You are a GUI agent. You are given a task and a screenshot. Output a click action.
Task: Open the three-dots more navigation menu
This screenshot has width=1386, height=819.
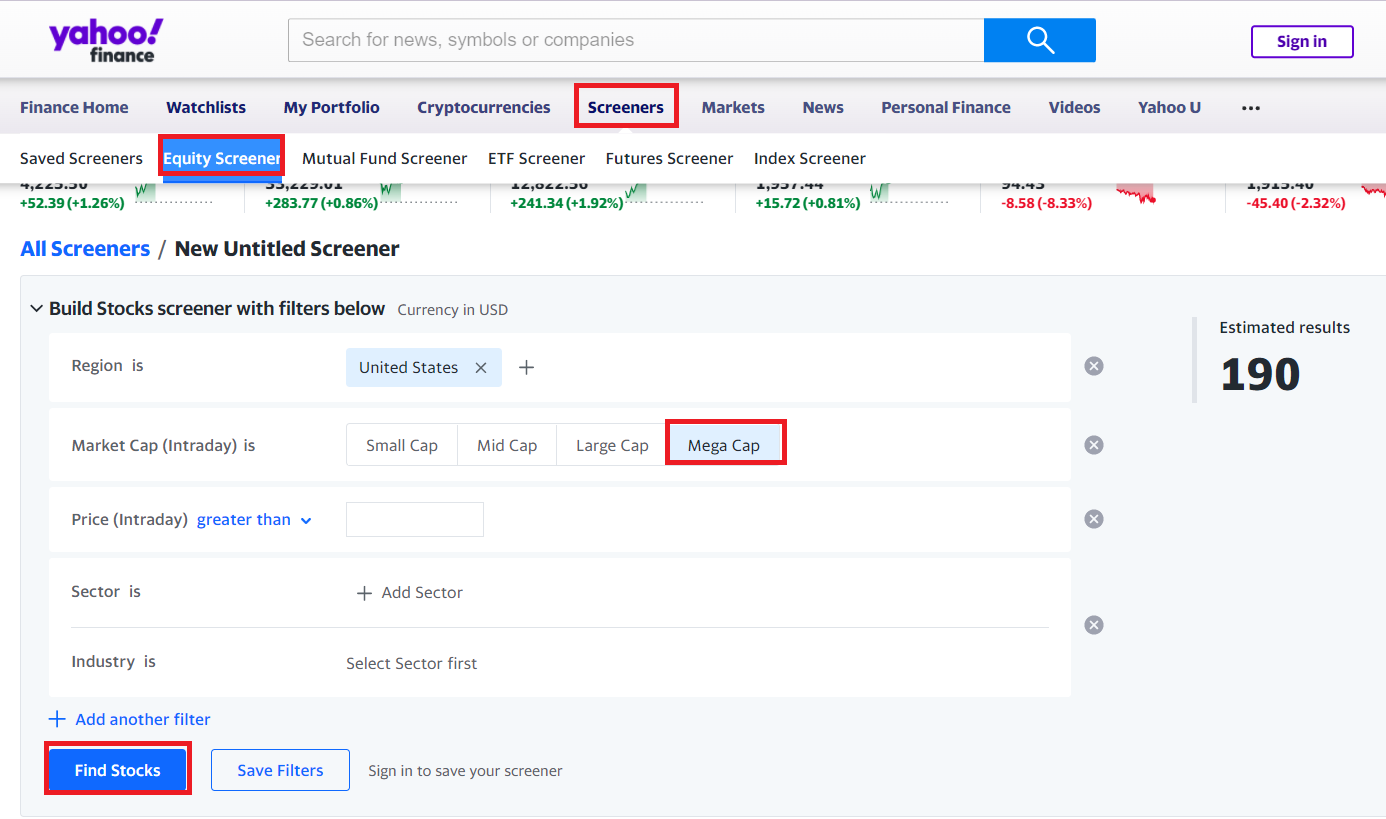tap(1251, 108)
